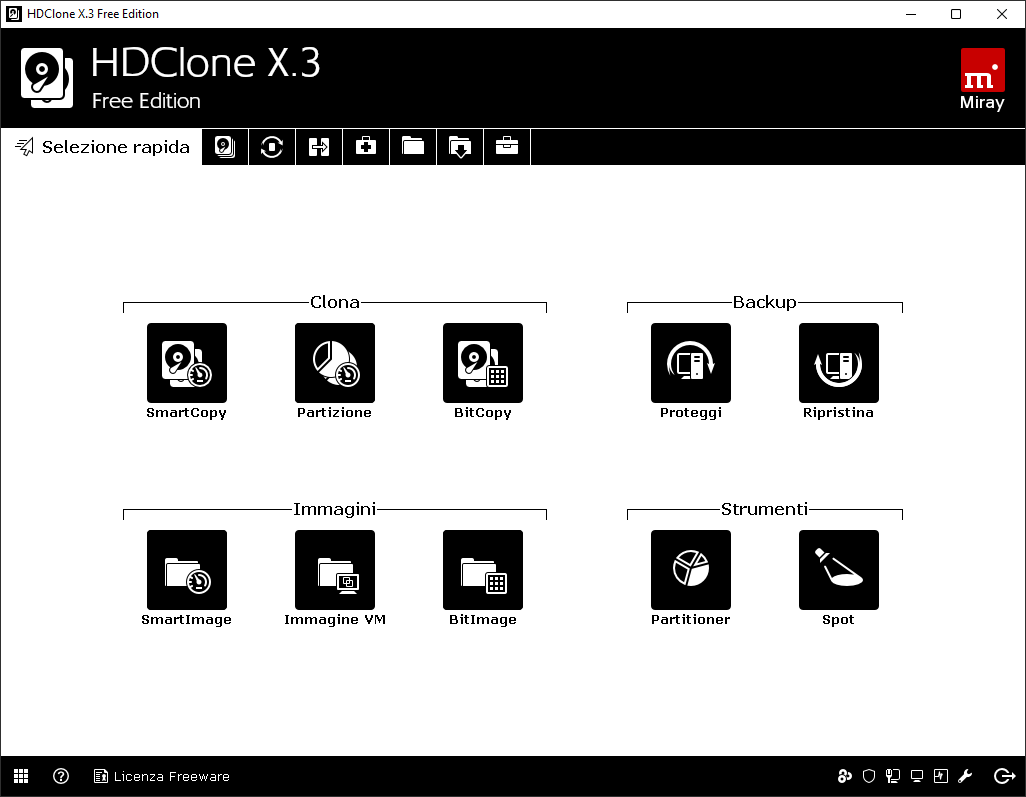
Task: Click the shield icon in status bar
Action: (x=869, y=776)
